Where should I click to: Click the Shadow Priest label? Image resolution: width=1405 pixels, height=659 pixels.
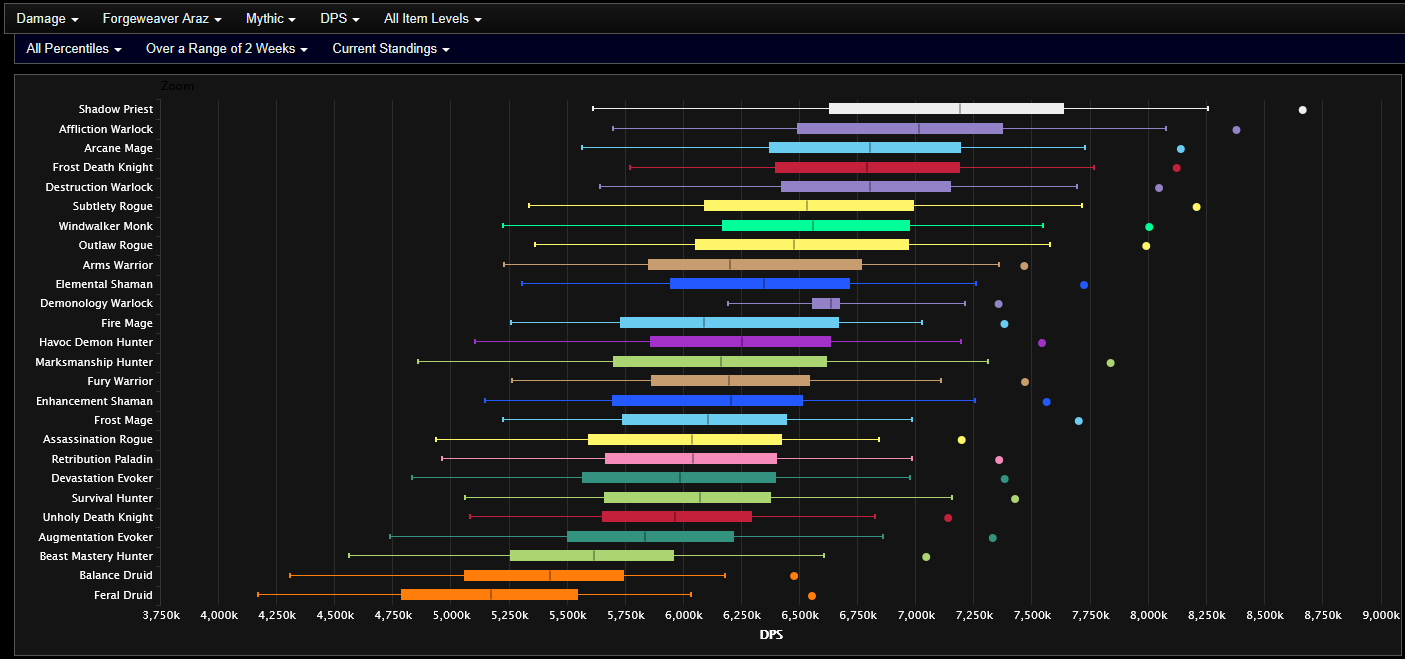[x=116, y=110]
